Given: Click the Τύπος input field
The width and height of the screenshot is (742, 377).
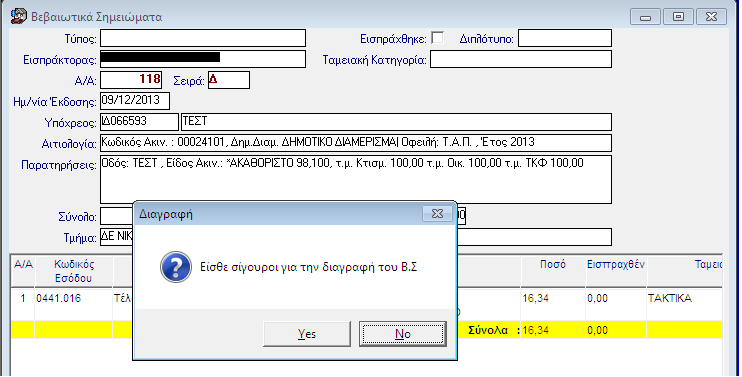Looking at the screenshot, I should [x=203, y=38].
